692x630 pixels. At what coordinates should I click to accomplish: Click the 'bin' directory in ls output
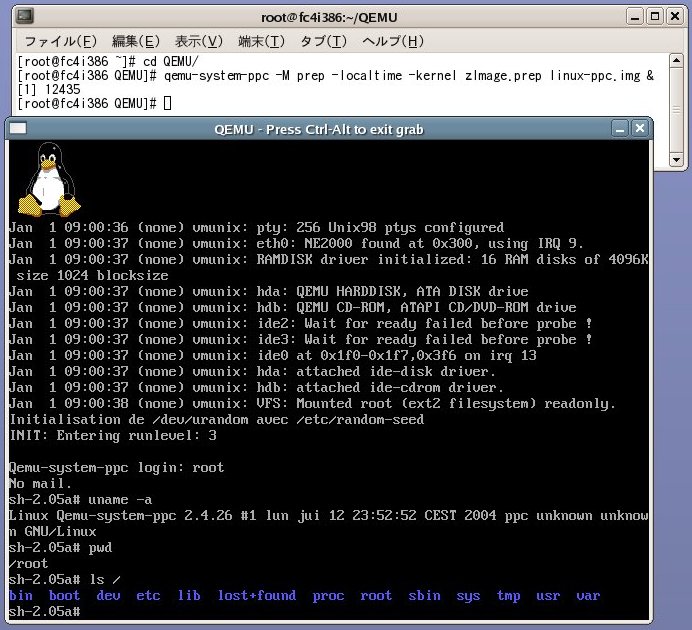point(21,596)
